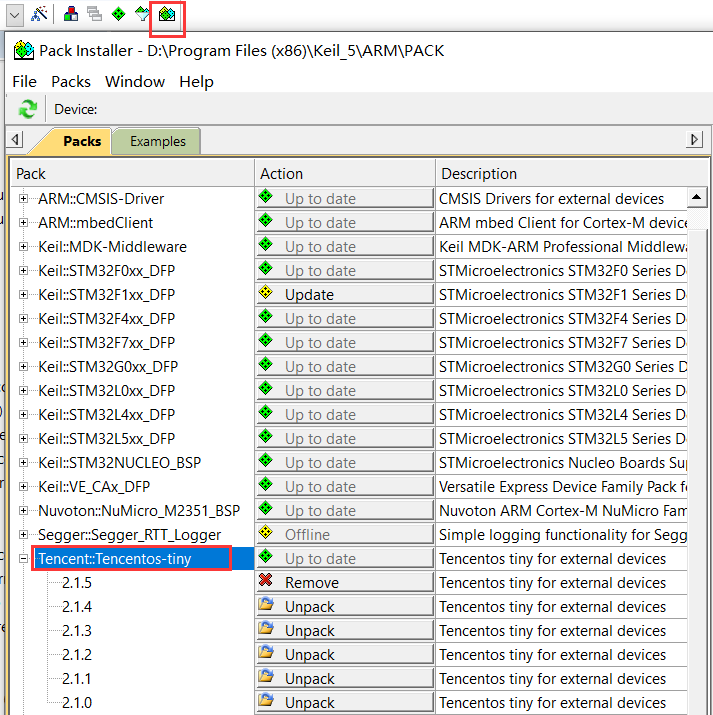Open the Packs menu
713x715 pixels.
[71, 82]
